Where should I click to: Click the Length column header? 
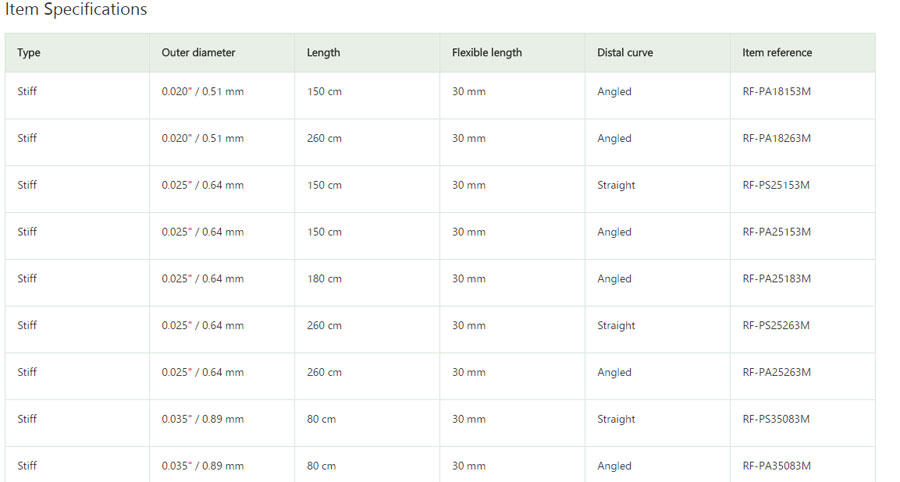click(323, 53)
